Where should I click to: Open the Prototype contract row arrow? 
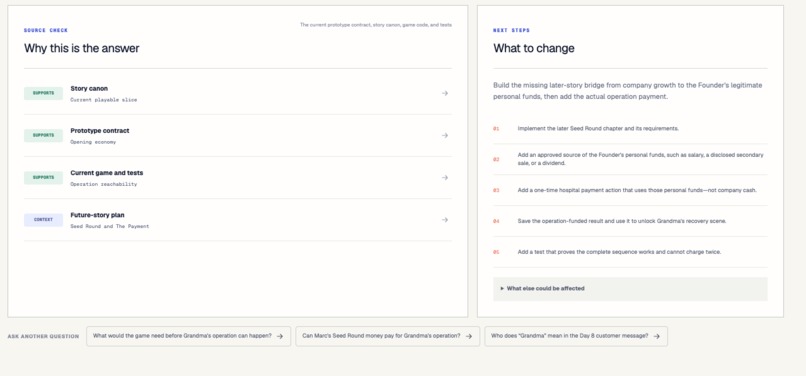coord(445,135)
